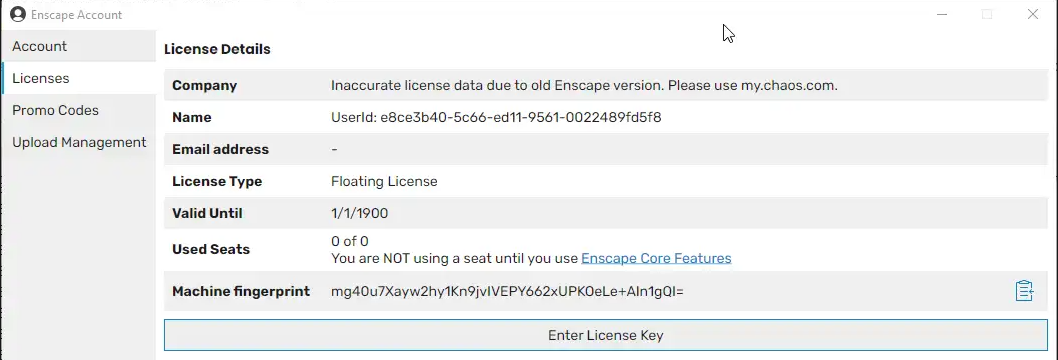1058x360 pixels.
Task: Click the UserId value in Name row
Action: [x=496, y=117]
